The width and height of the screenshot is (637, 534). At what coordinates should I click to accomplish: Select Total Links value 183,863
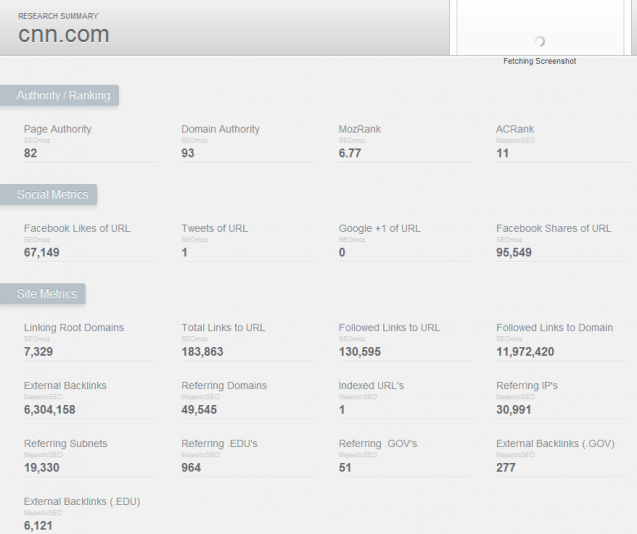(202, 352)
